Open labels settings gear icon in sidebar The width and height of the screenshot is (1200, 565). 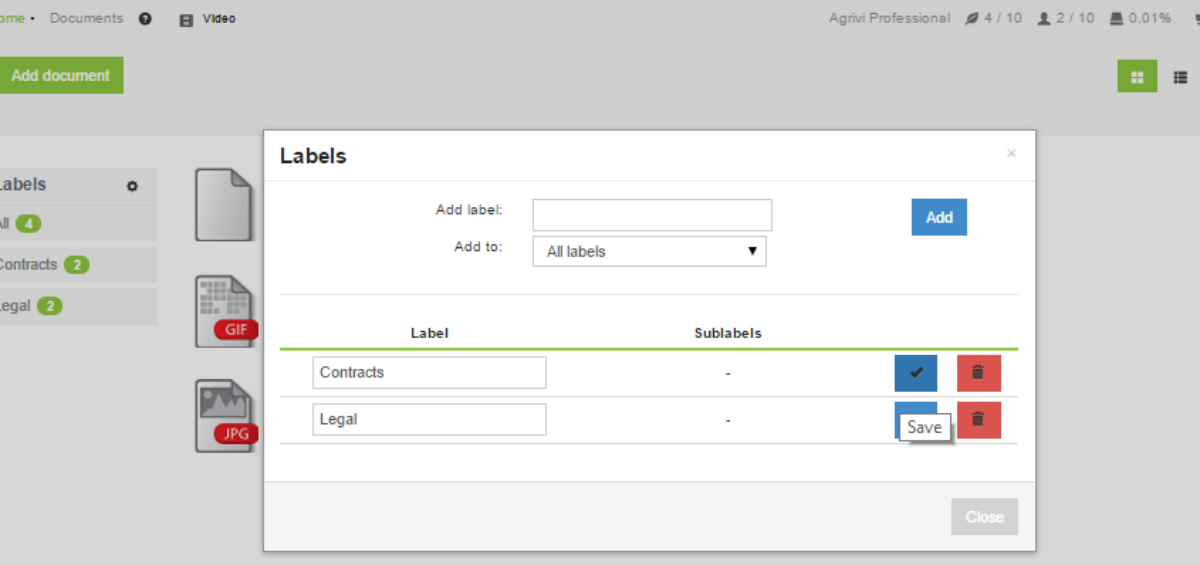[132, 186]
